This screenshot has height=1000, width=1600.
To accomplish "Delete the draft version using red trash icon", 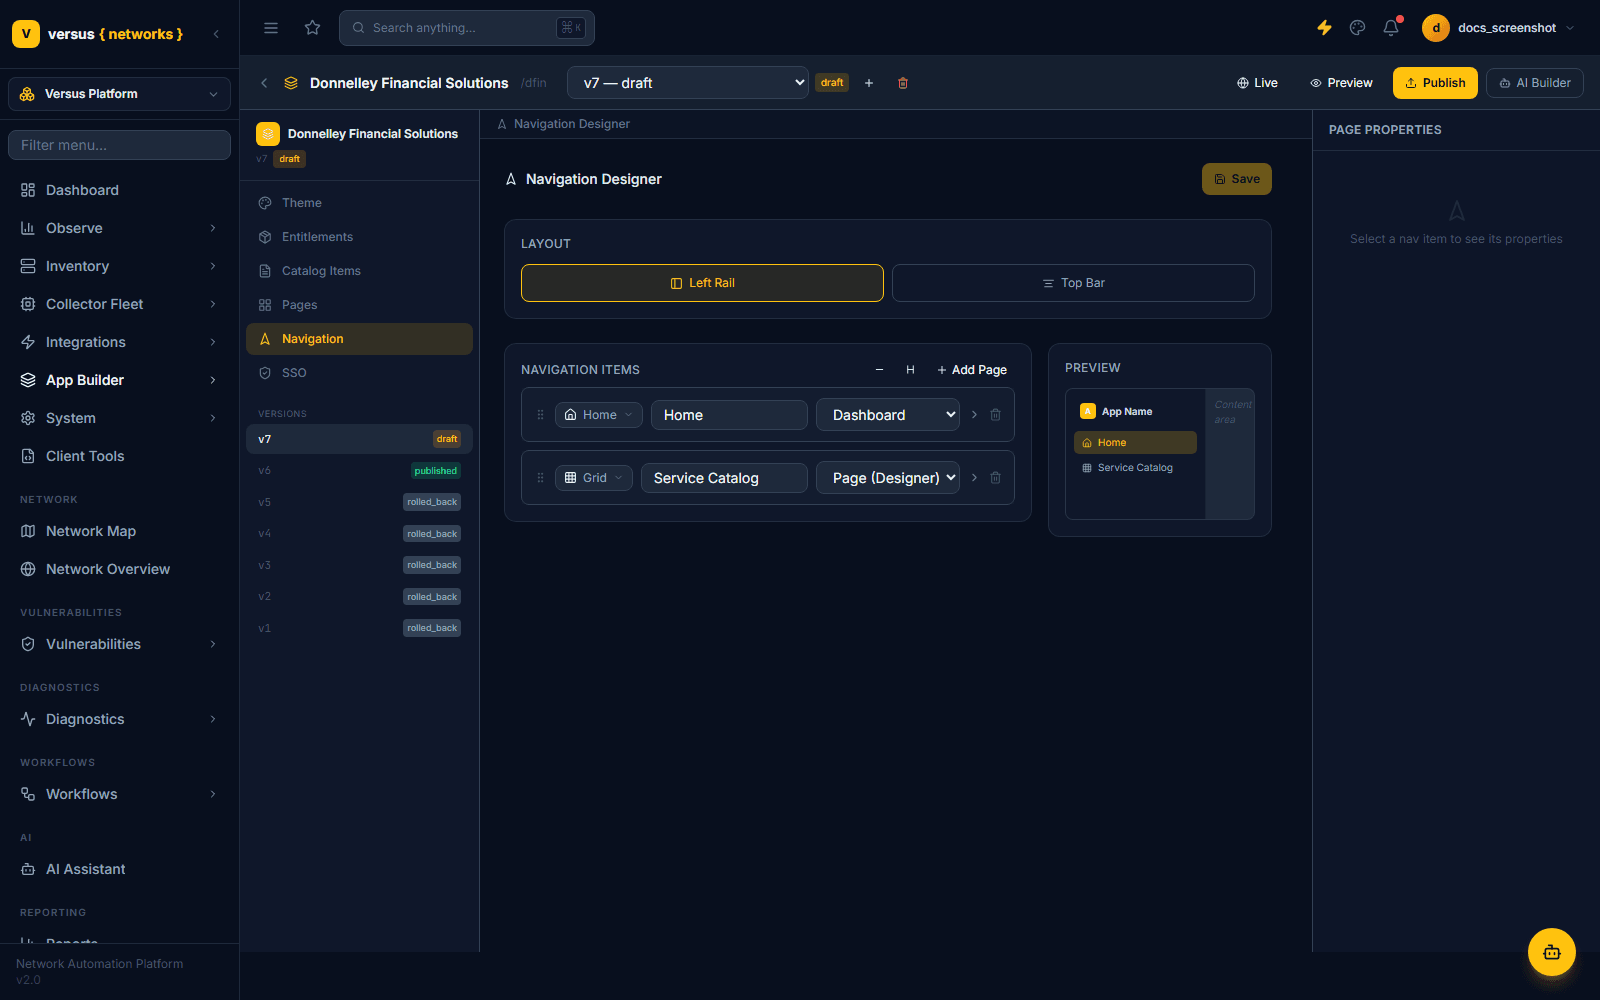I will (x=903, y=83).
